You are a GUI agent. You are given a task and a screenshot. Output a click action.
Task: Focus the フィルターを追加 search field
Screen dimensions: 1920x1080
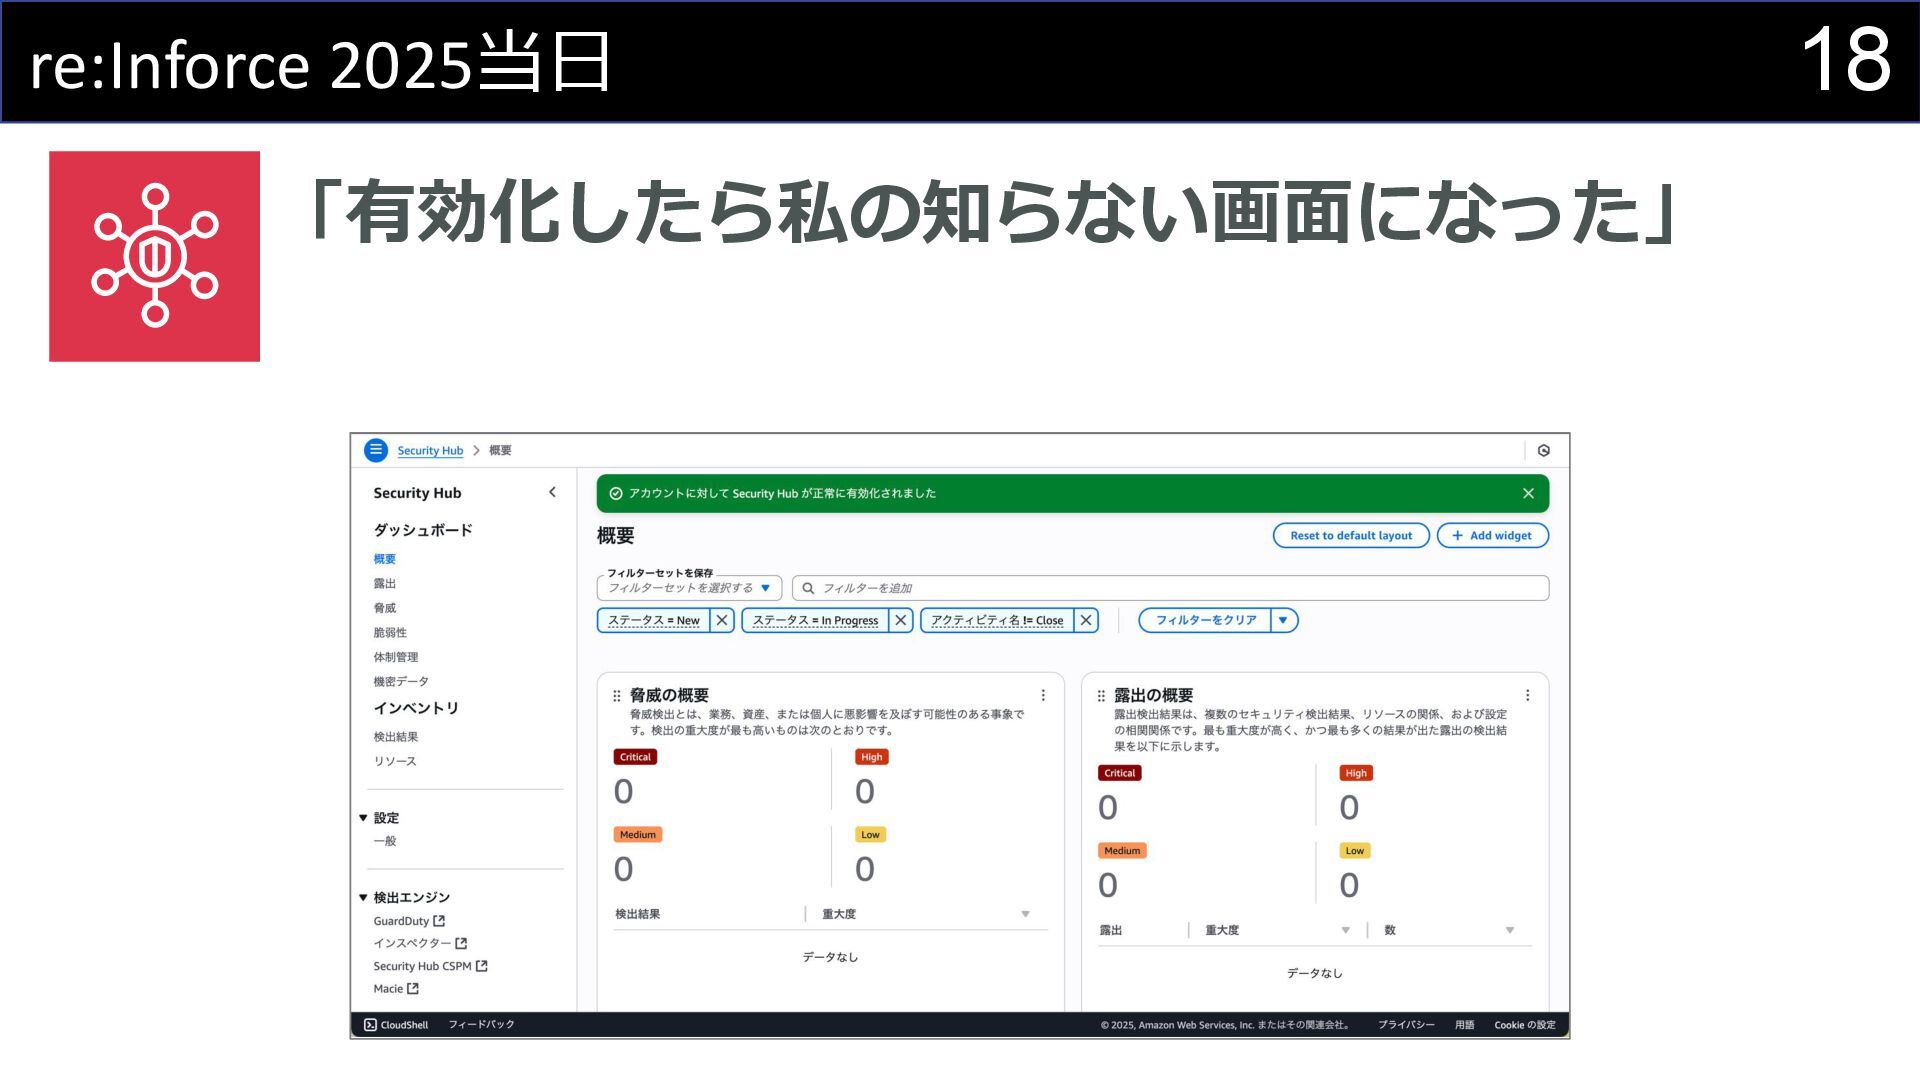click(1170, 588)
